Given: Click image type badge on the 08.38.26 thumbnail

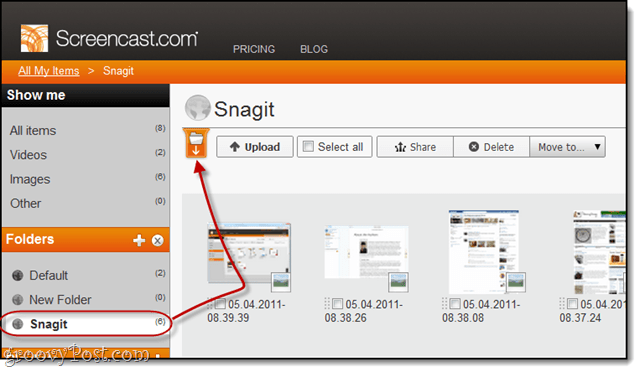Looking at the screenshot, I should pos(398,282).
